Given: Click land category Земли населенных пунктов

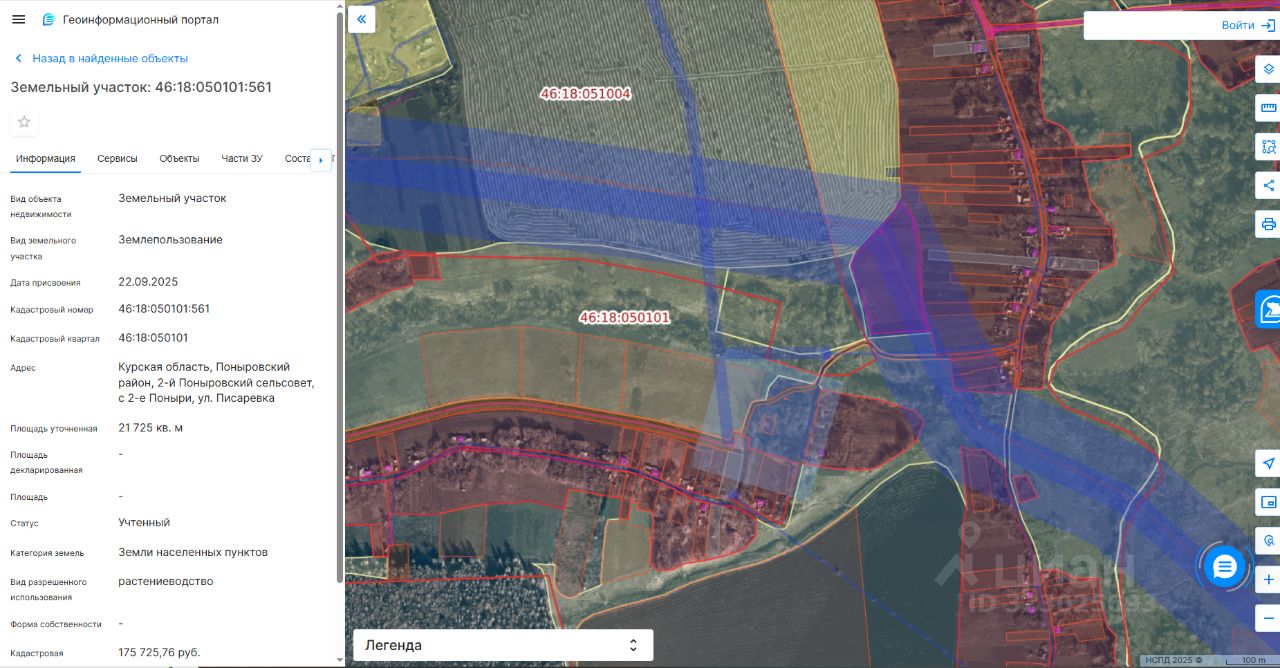Looking at the screenshot, I should point(193,552).
